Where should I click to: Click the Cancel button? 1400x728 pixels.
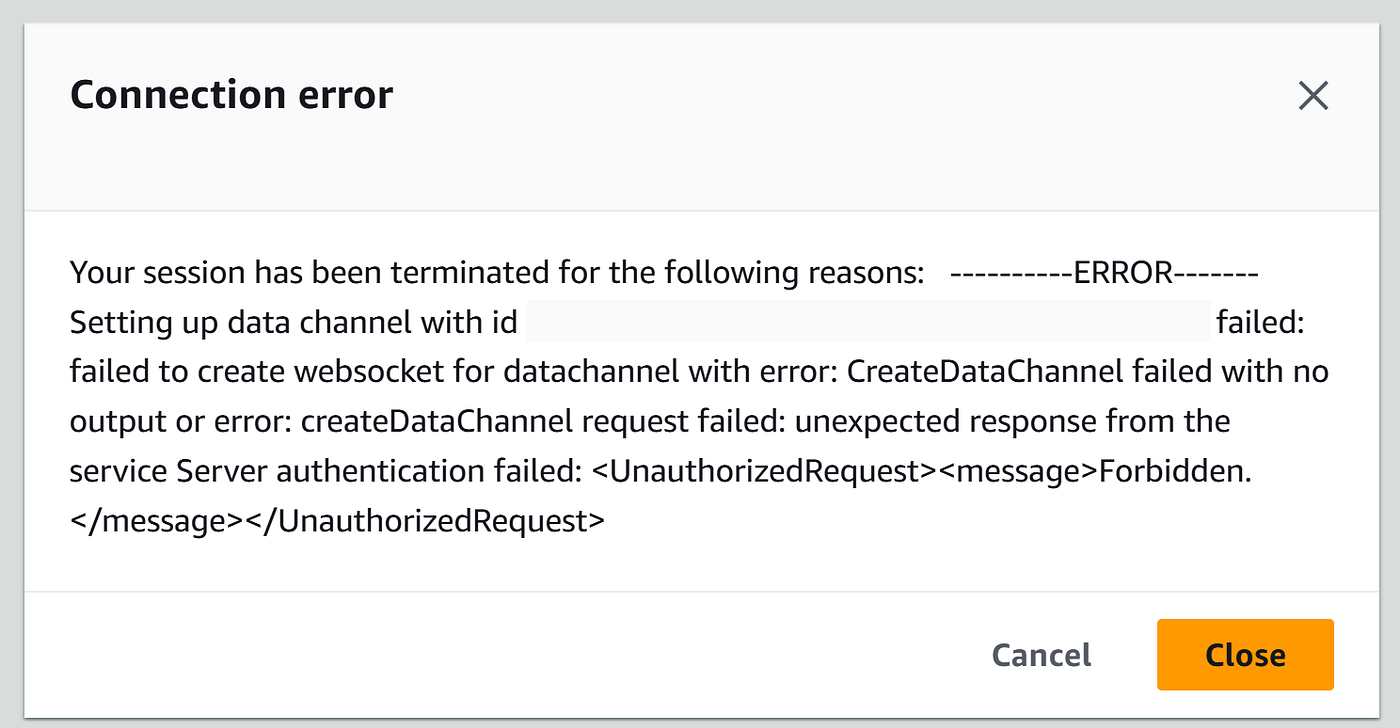(1041, 655)
